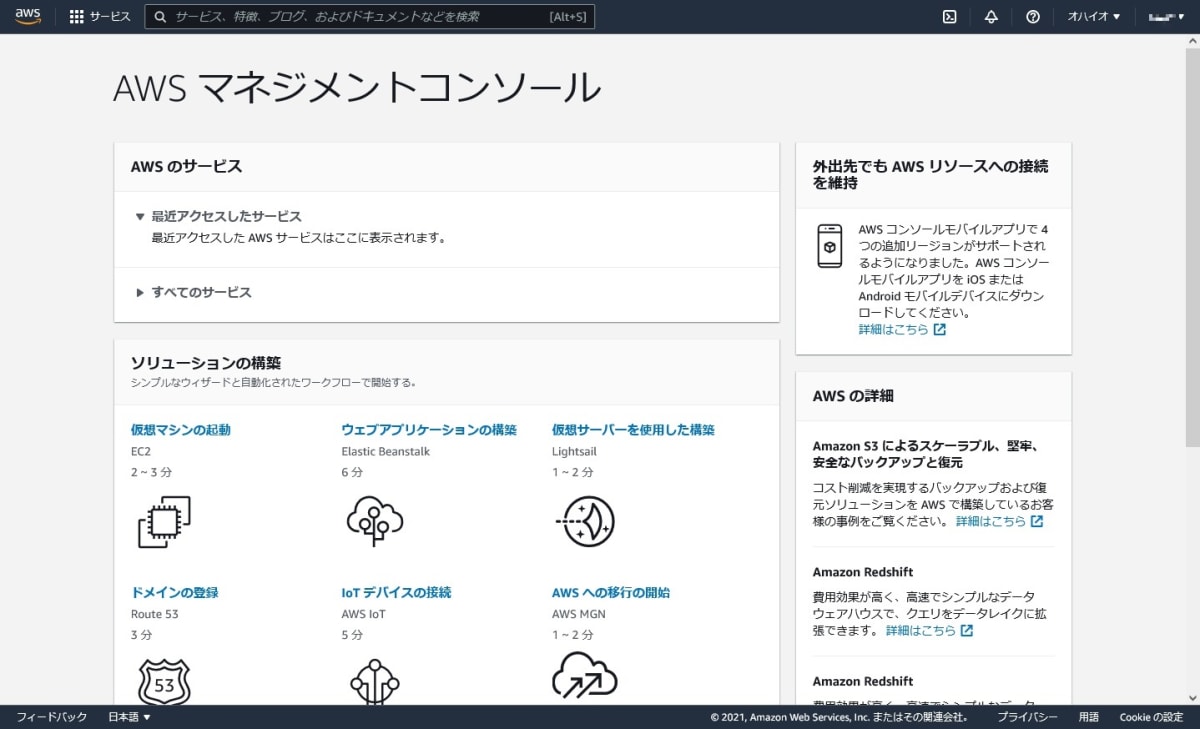Open the 日本語 language dropdown

(129, 717)
